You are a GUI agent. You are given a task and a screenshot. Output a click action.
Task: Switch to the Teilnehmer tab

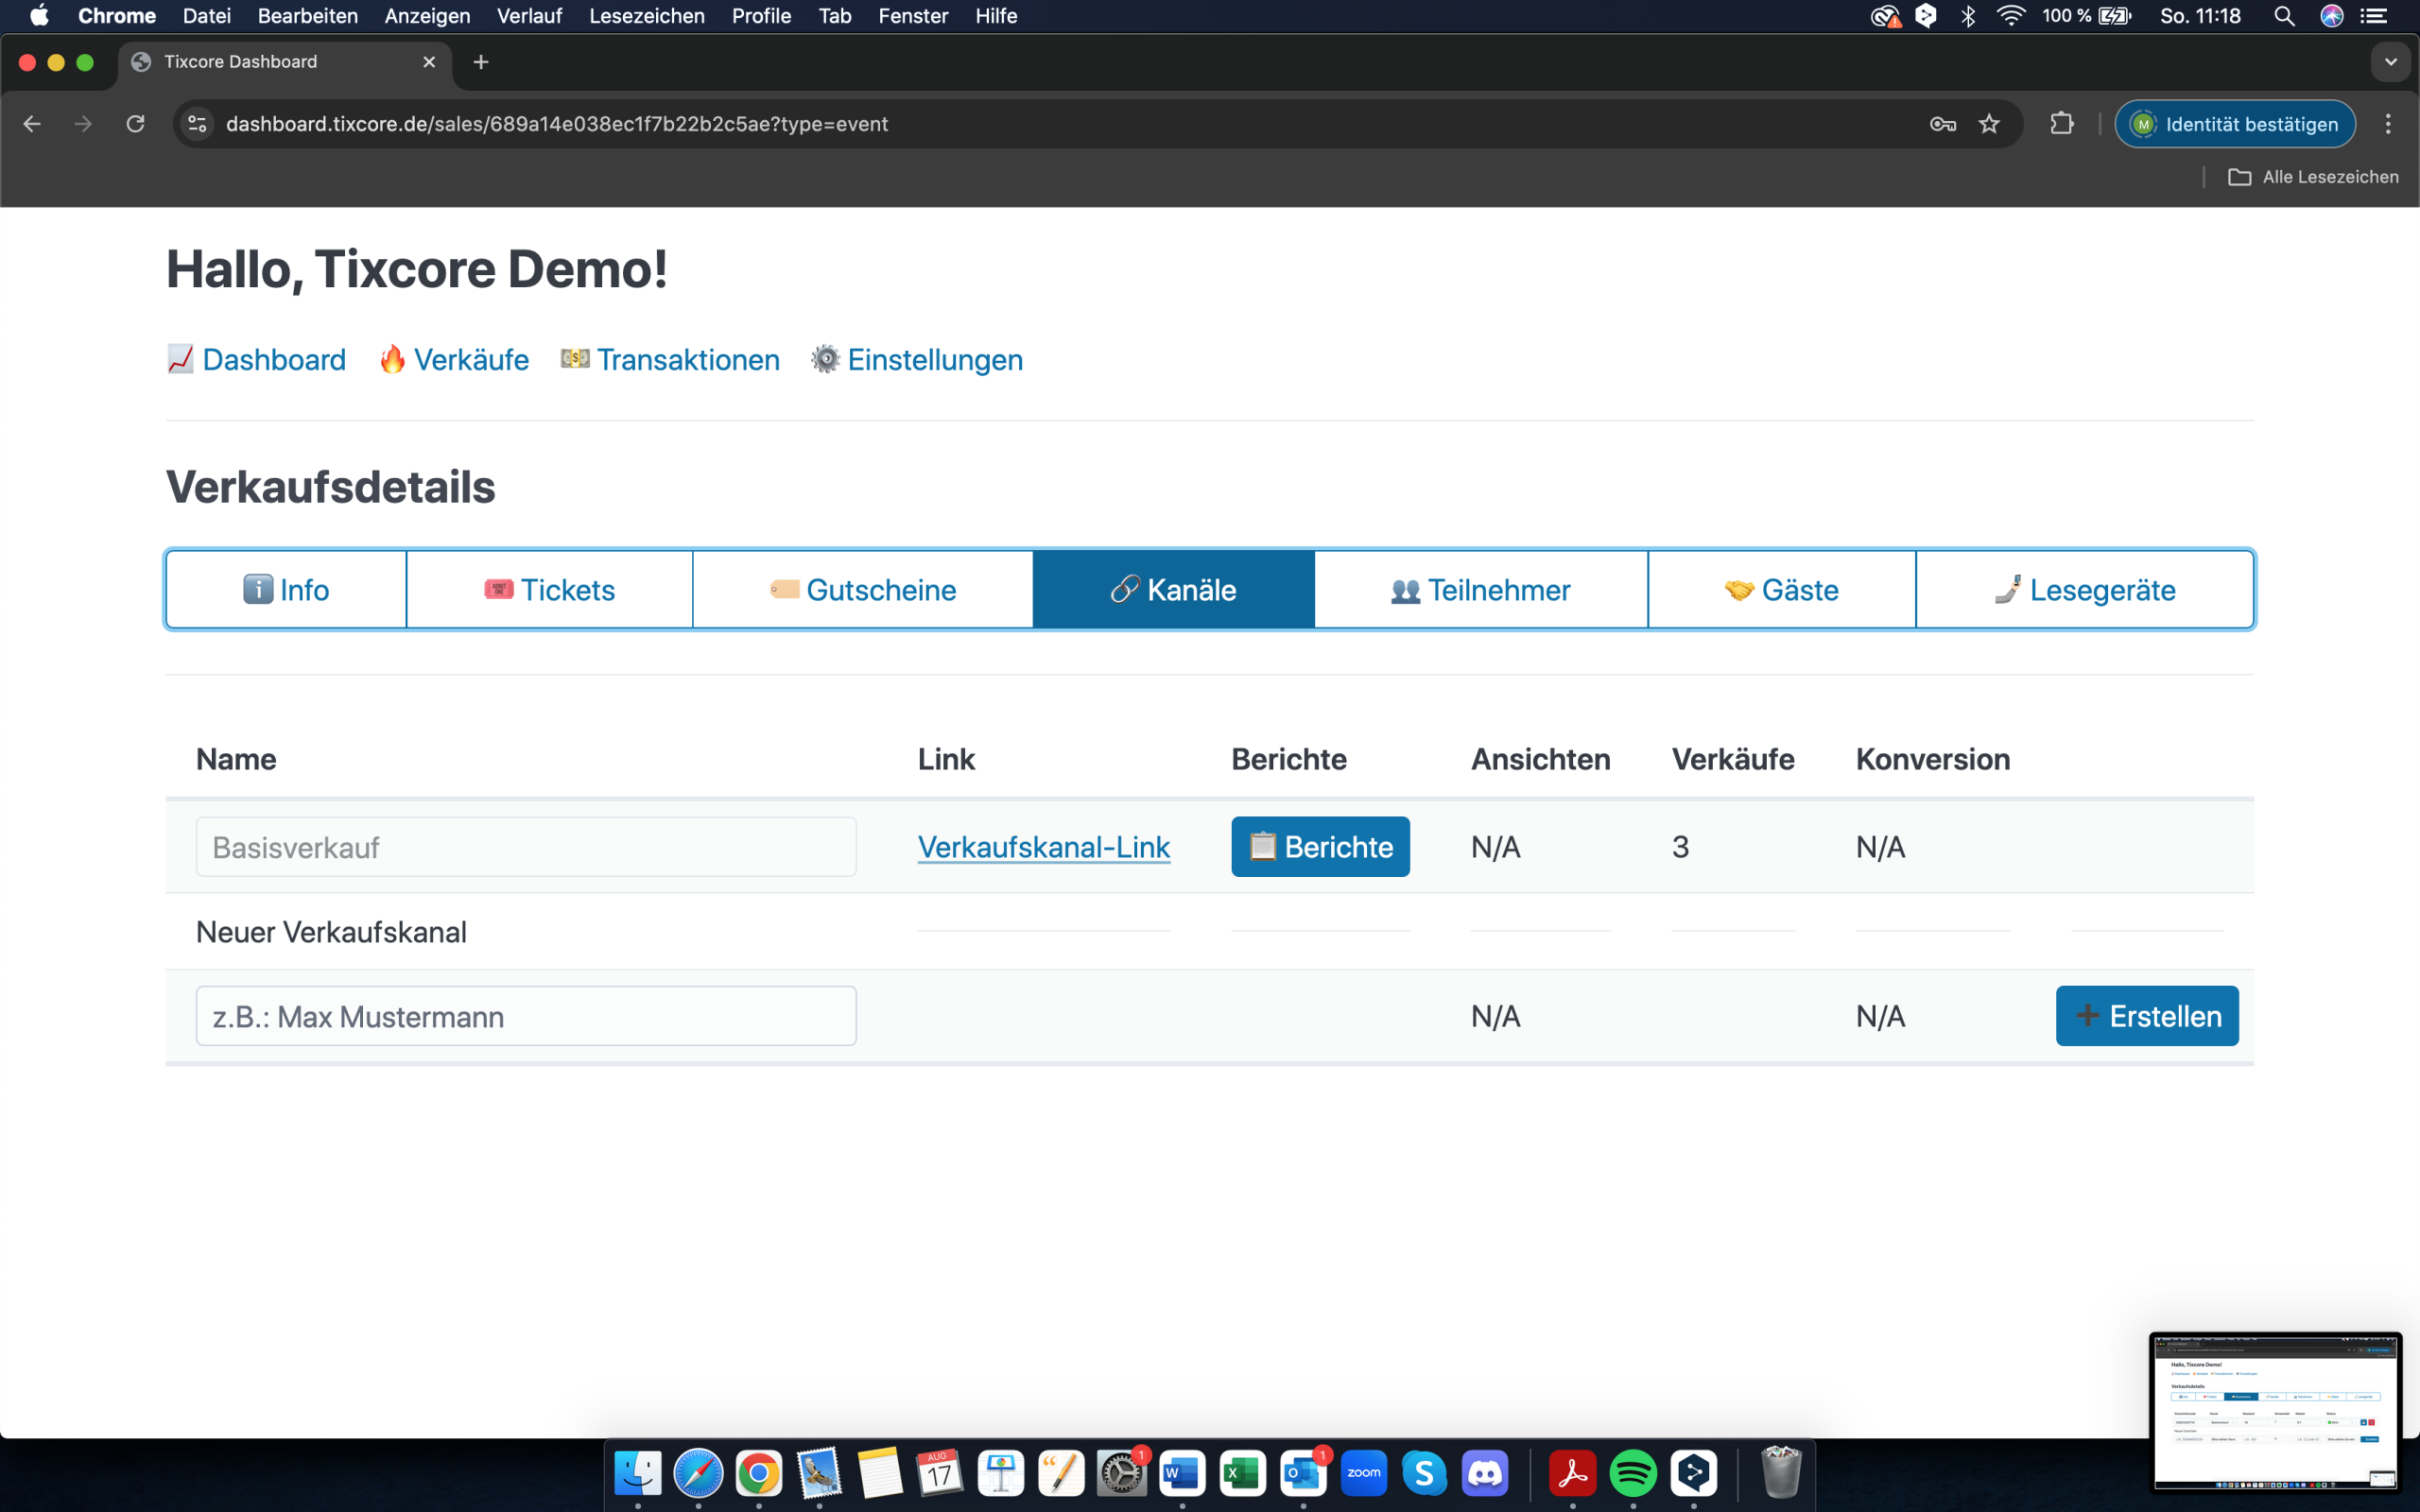(1480, 590)
